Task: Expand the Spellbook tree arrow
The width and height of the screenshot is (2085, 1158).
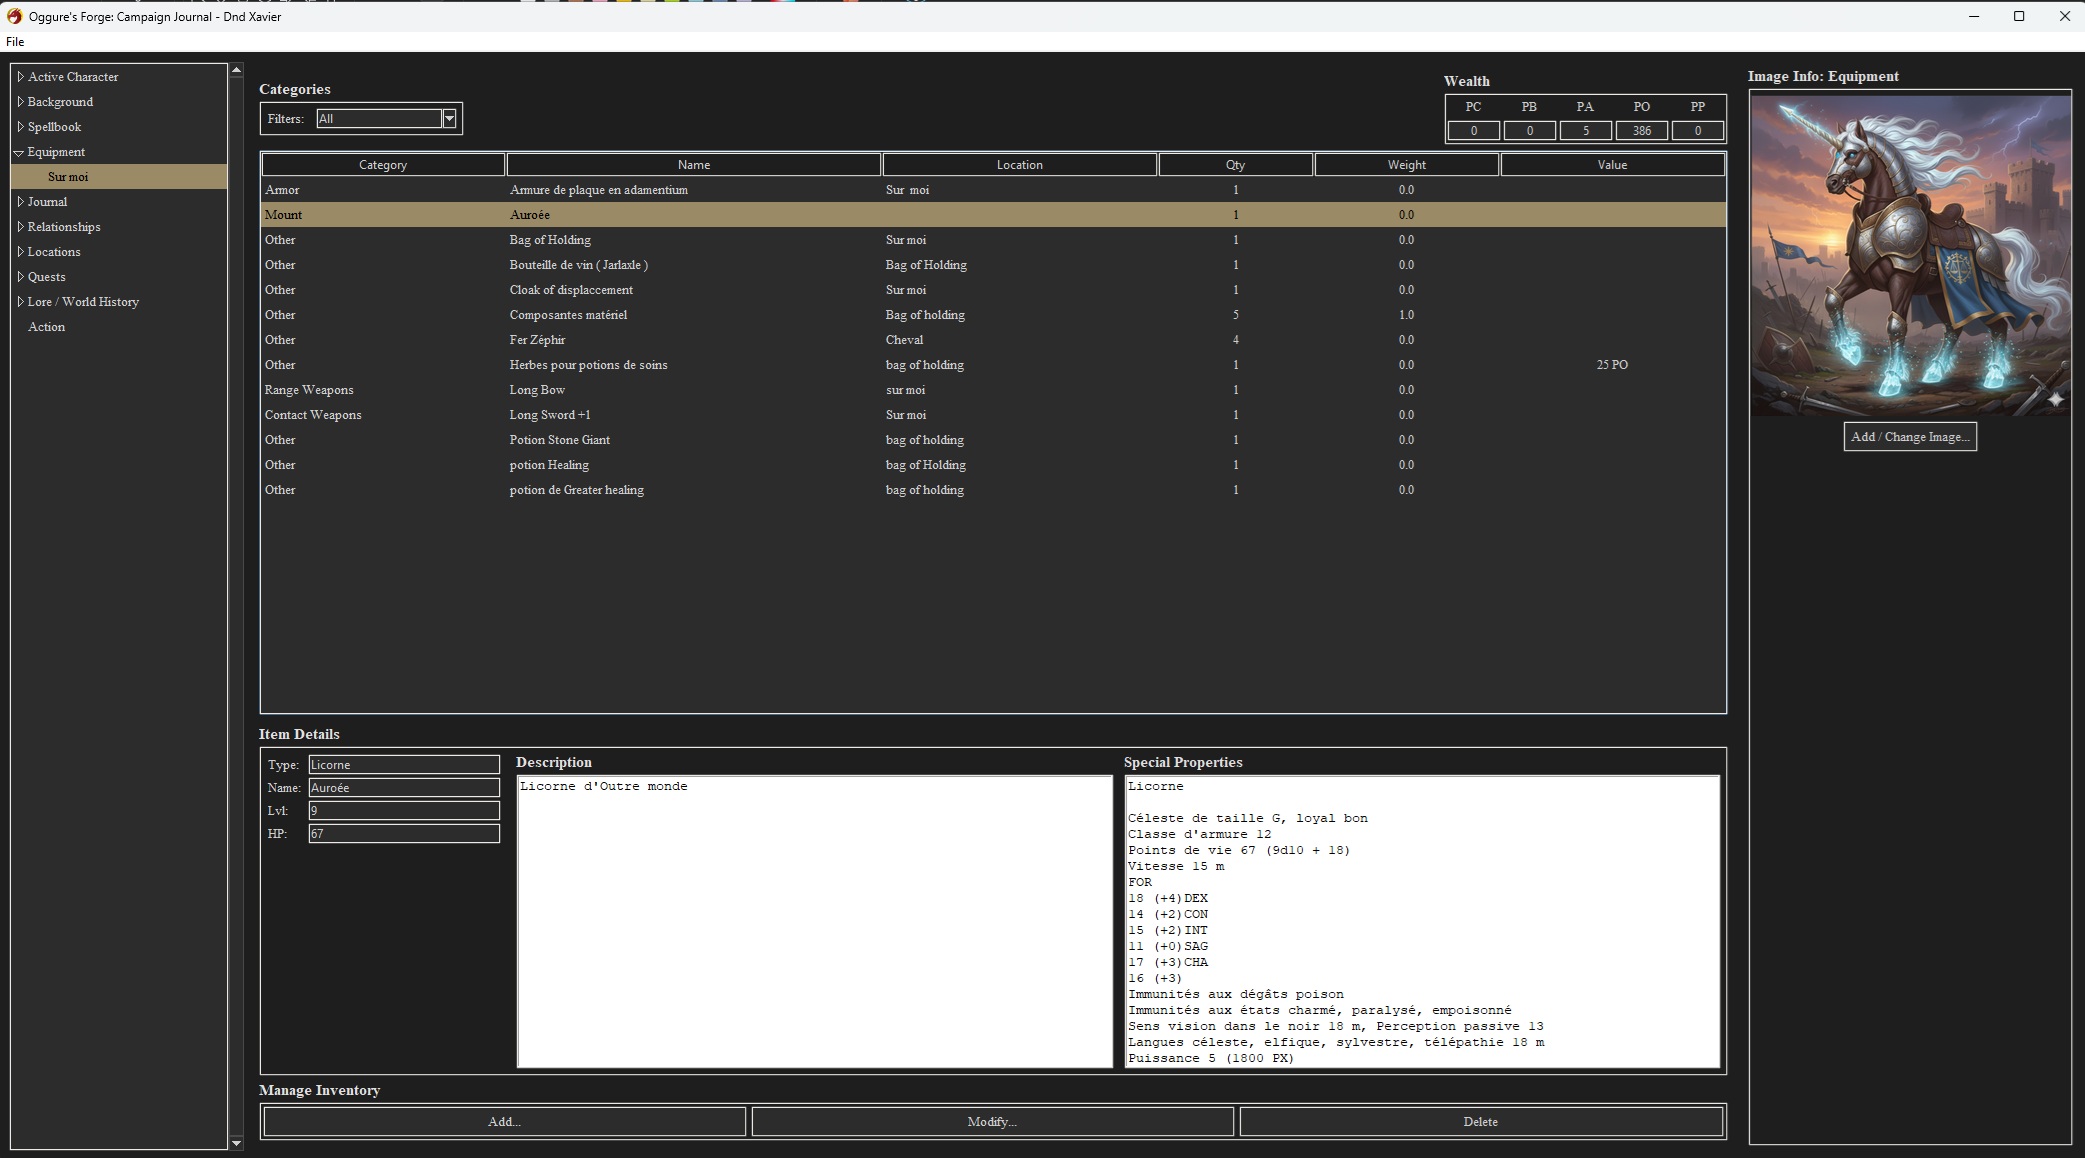Action: (x=20, y=127)
